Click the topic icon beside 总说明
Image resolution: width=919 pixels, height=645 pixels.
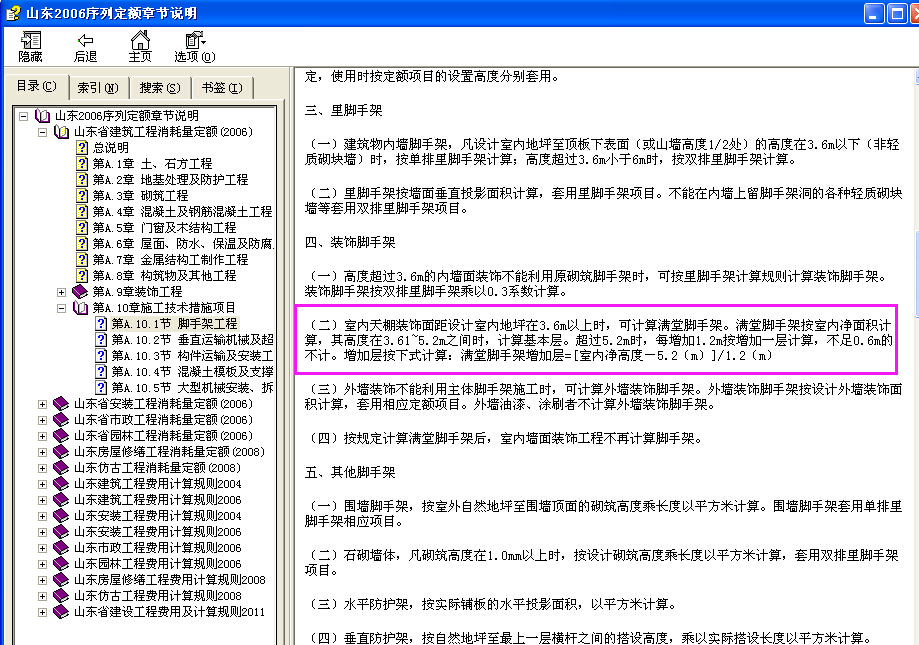tap(83, 148)
